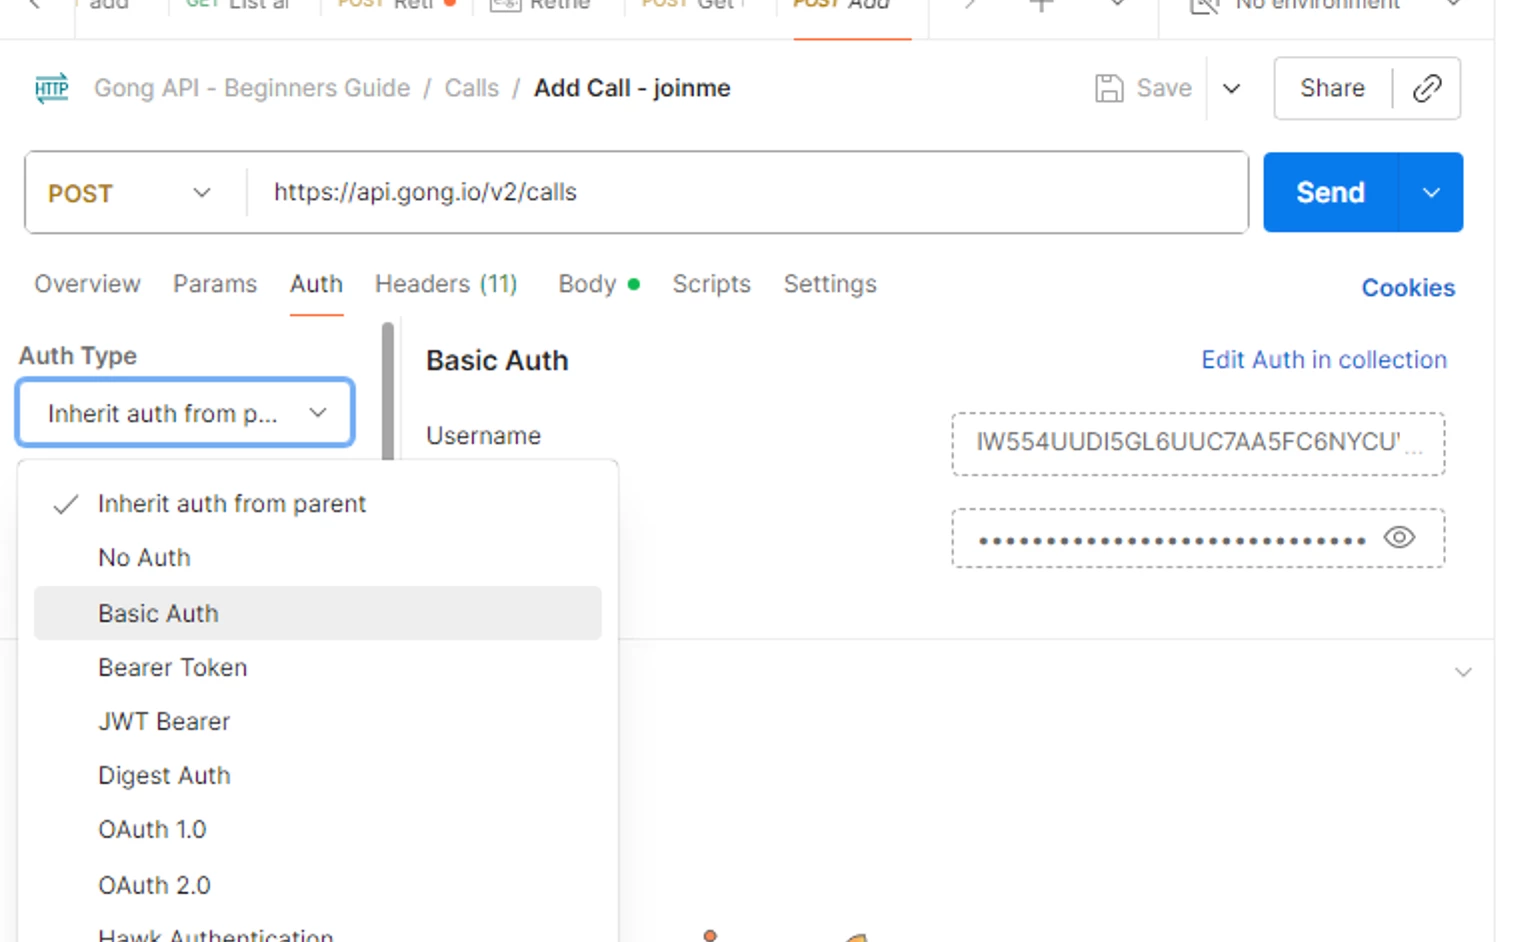
Task: Open Gong API - Beginners Guide breadcrumb
Action: 252,88
